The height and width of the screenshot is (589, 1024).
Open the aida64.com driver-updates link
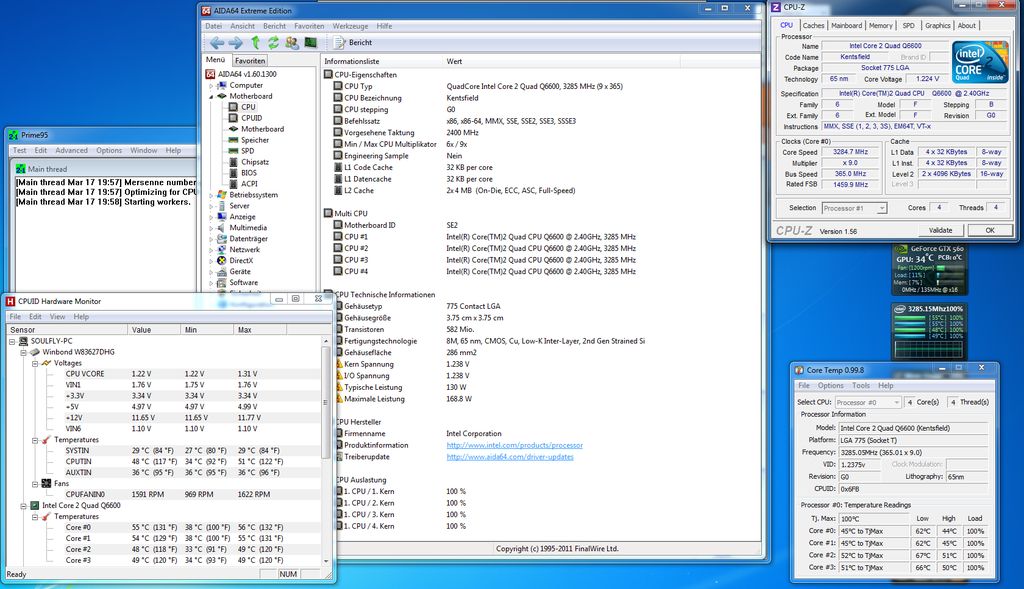coord(510,457)
